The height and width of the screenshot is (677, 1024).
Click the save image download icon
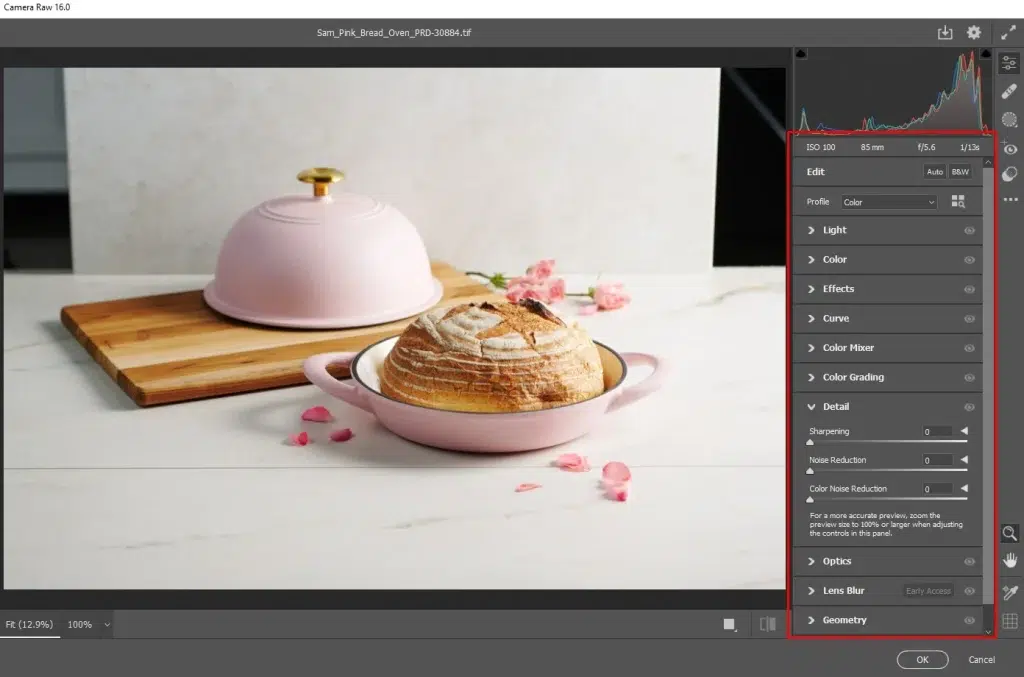[945, 33]
